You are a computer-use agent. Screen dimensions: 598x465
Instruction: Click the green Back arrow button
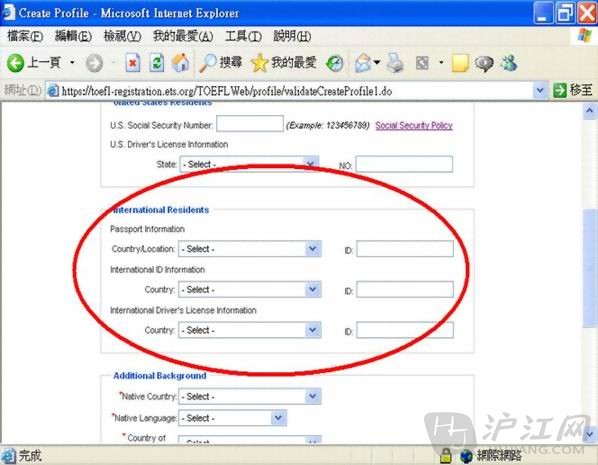16,63
